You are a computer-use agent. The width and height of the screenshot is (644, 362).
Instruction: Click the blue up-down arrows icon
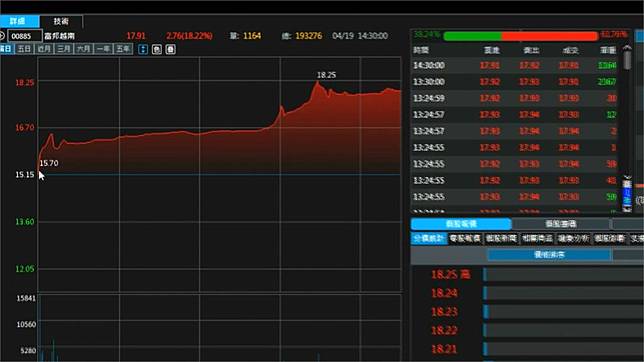pos(143,49)
